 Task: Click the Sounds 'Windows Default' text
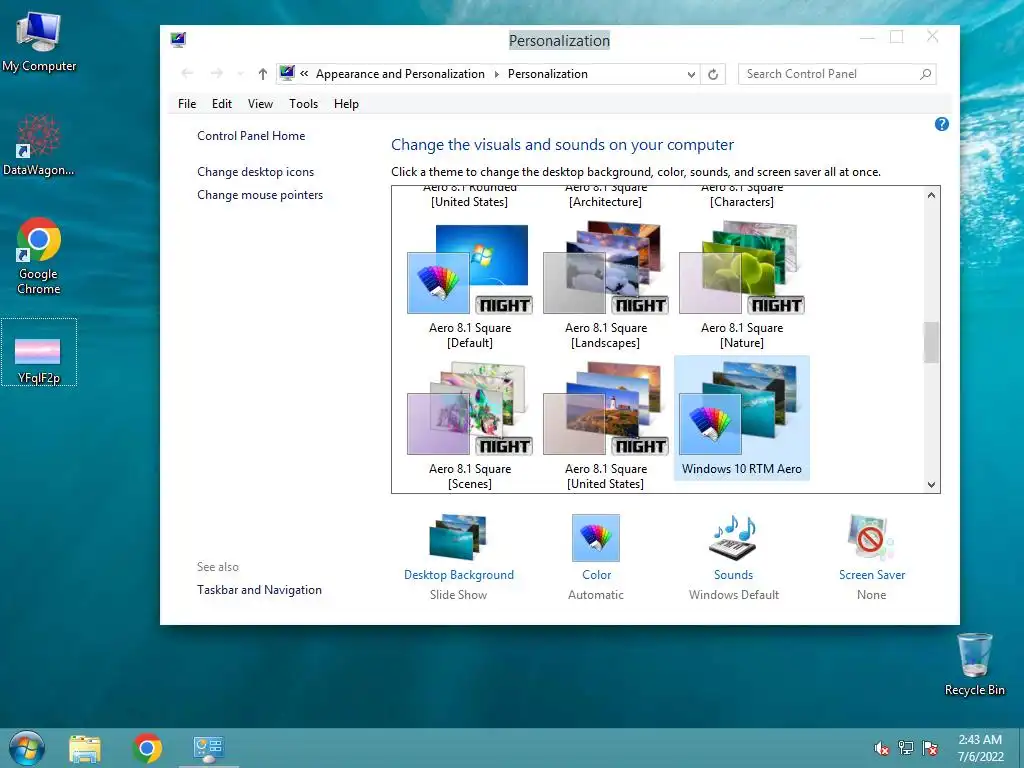[x=733, y=595]
